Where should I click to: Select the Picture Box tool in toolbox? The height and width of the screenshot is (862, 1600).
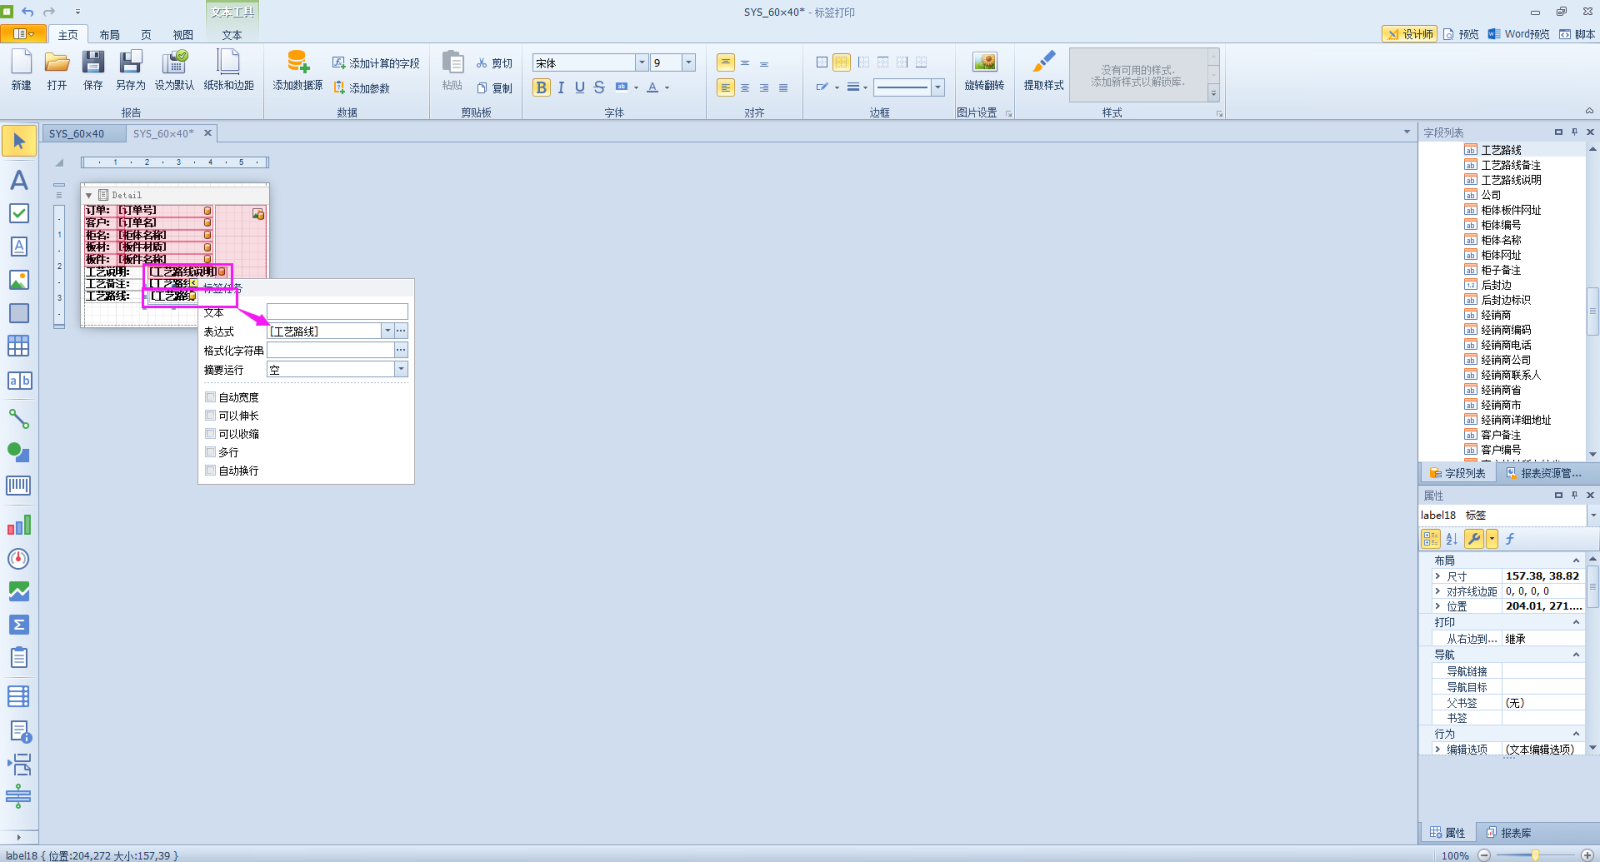[19, 280]
